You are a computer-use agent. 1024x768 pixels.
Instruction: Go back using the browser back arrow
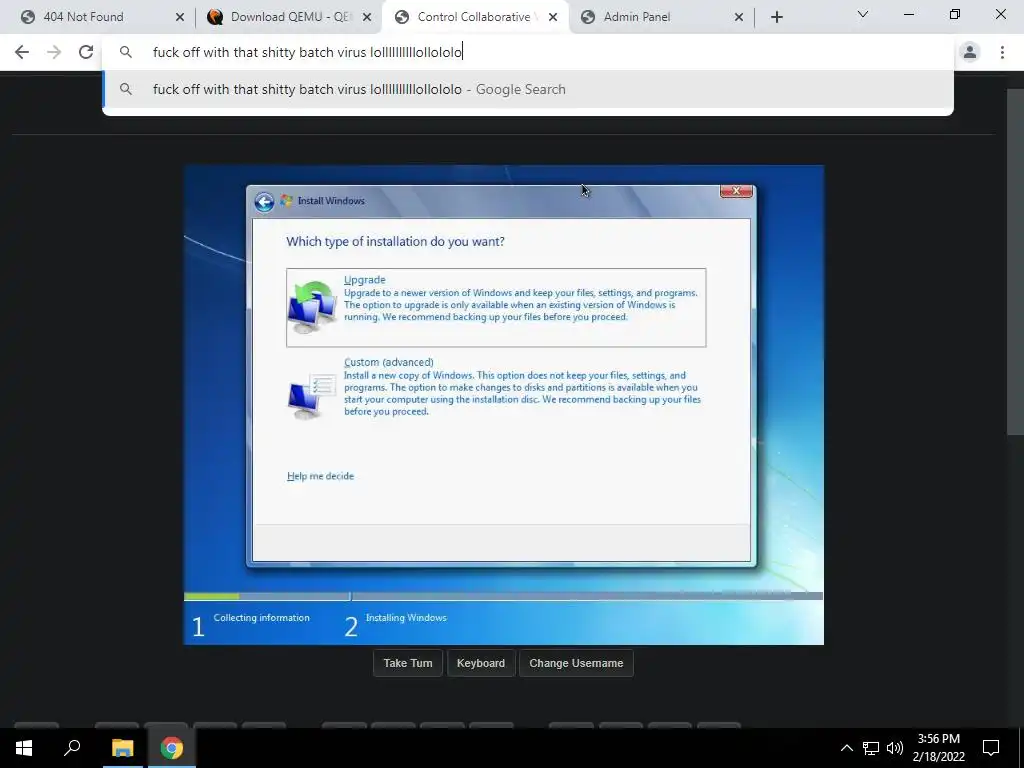click(22, 52)
